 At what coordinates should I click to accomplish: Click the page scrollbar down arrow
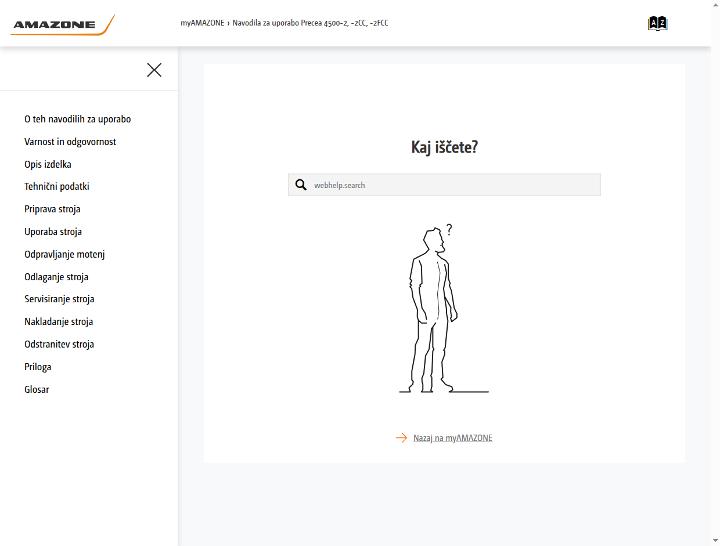click(715, 541)
